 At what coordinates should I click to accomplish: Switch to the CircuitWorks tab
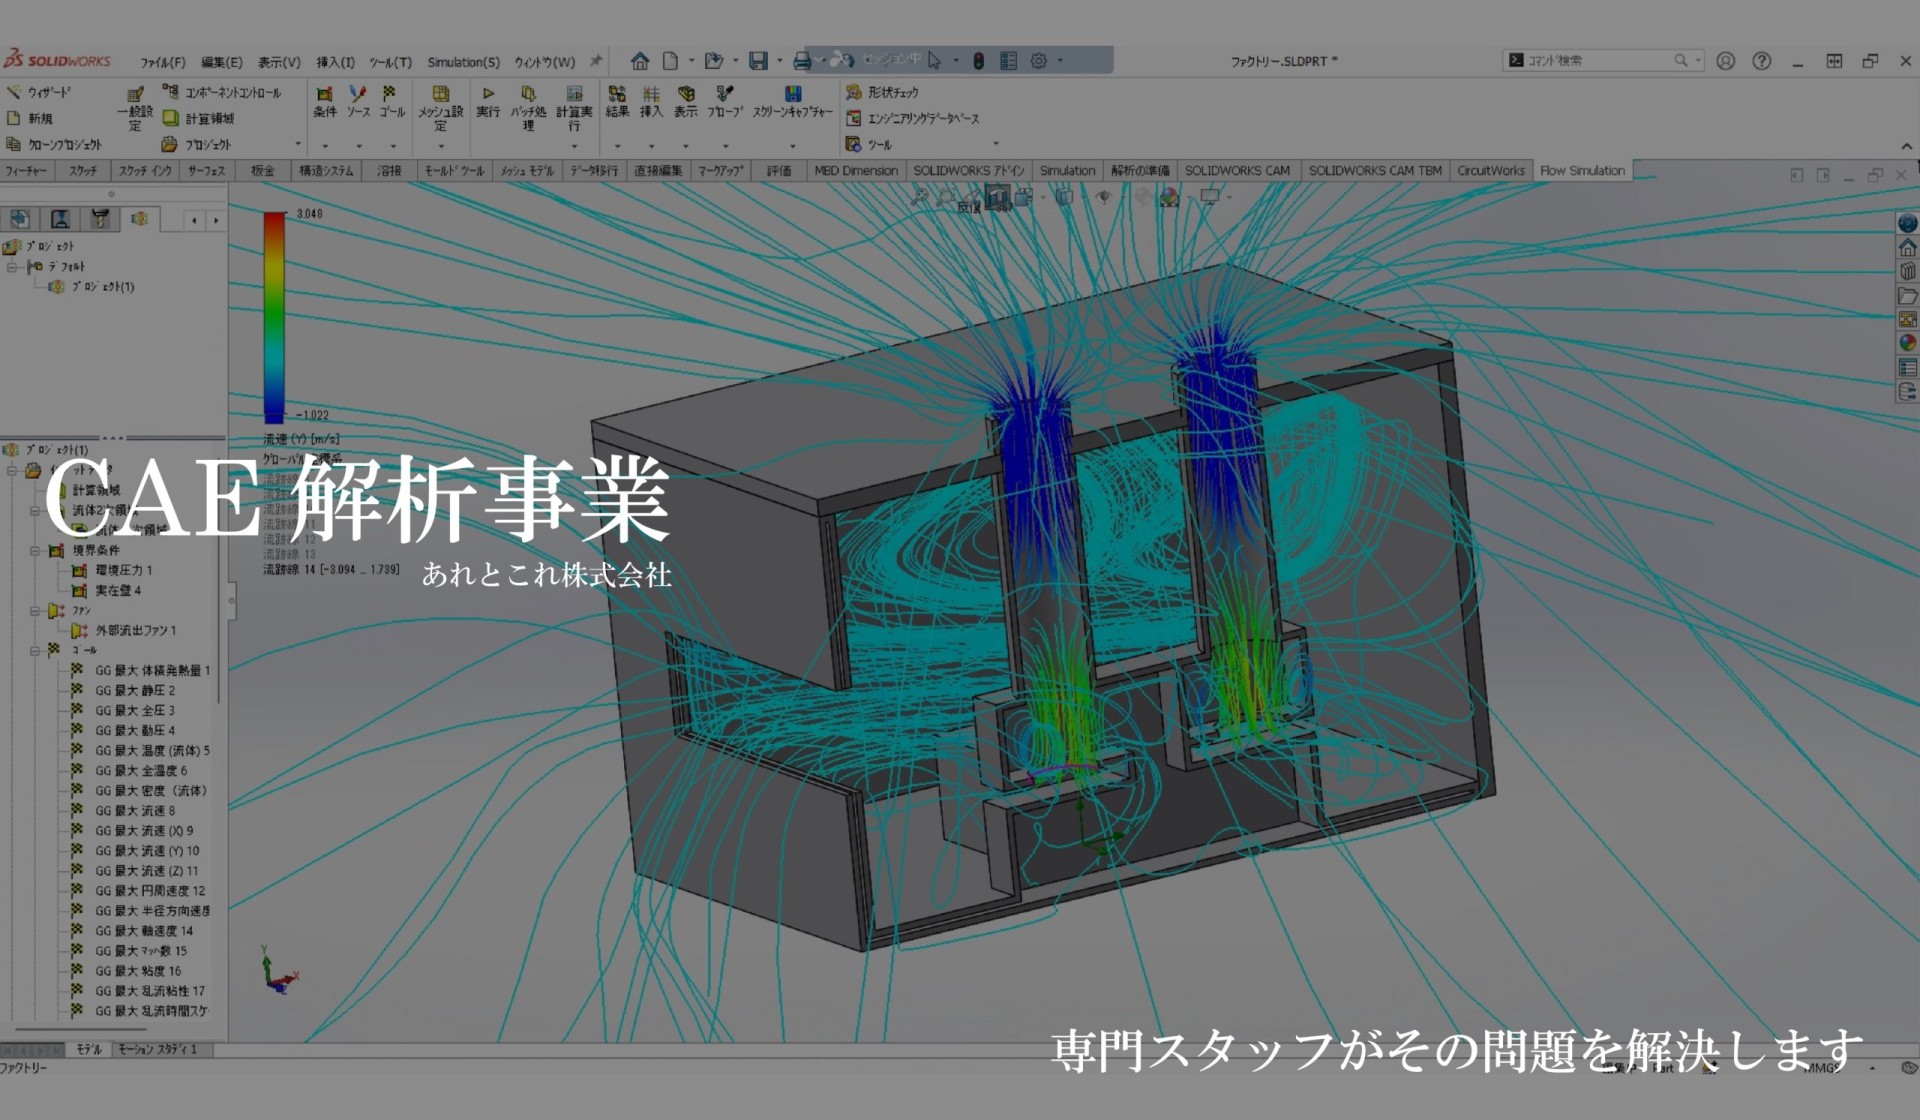tap(1491, 171)
